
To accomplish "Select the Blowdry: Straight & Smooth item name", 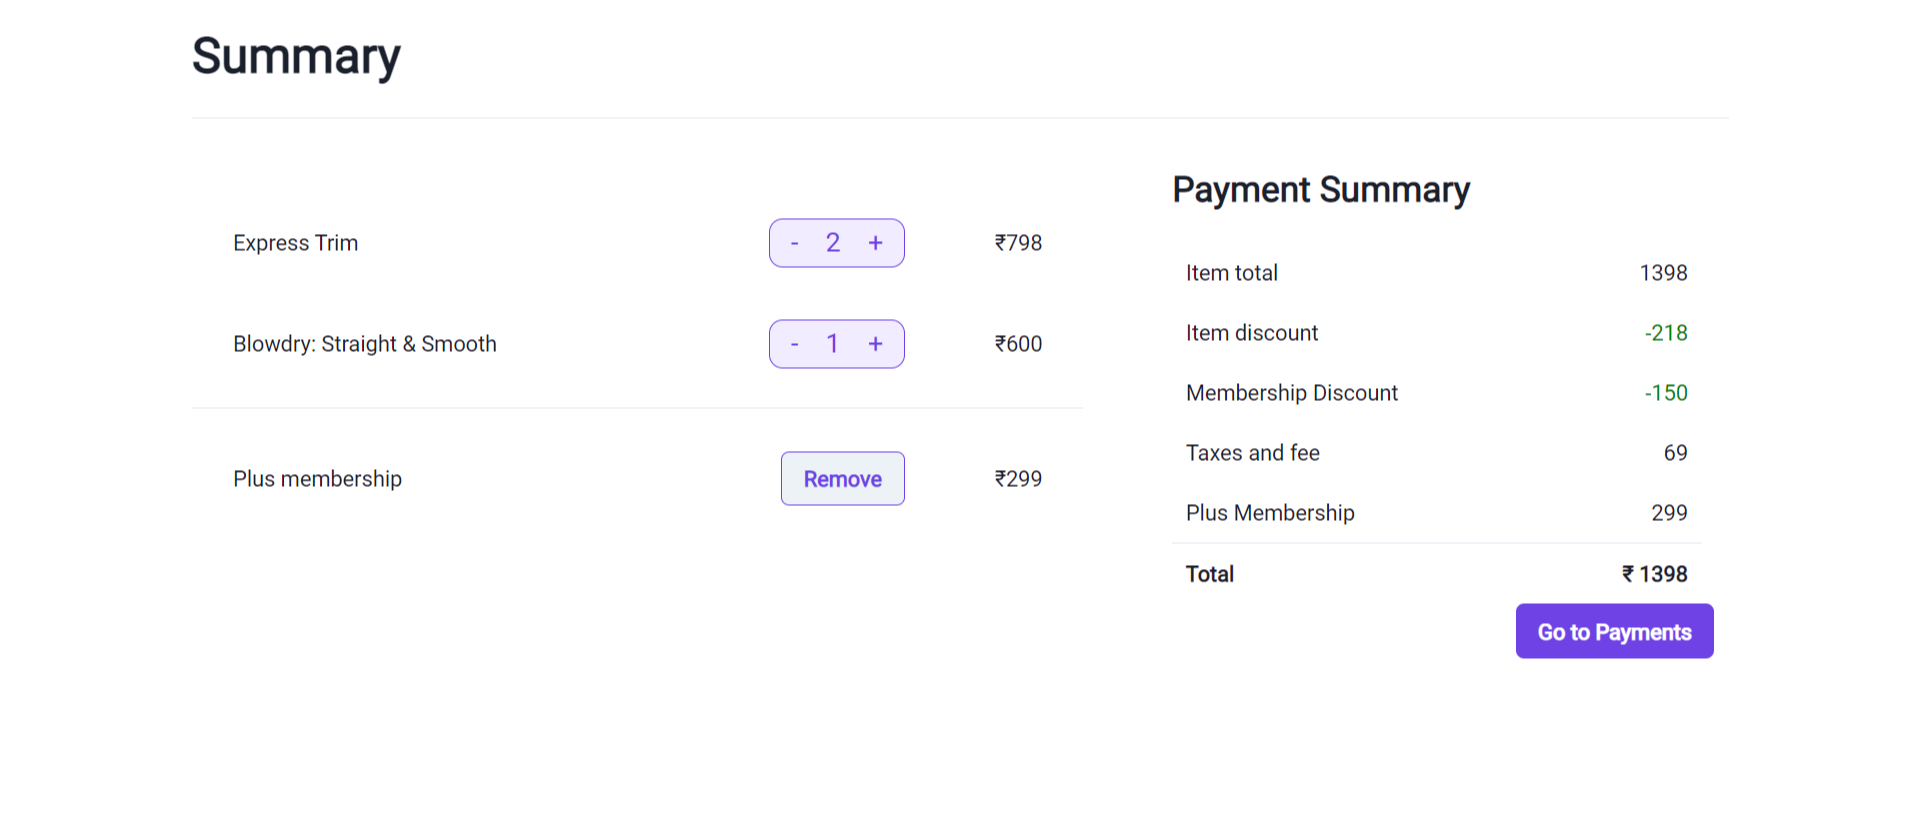I will click(364, 344).
